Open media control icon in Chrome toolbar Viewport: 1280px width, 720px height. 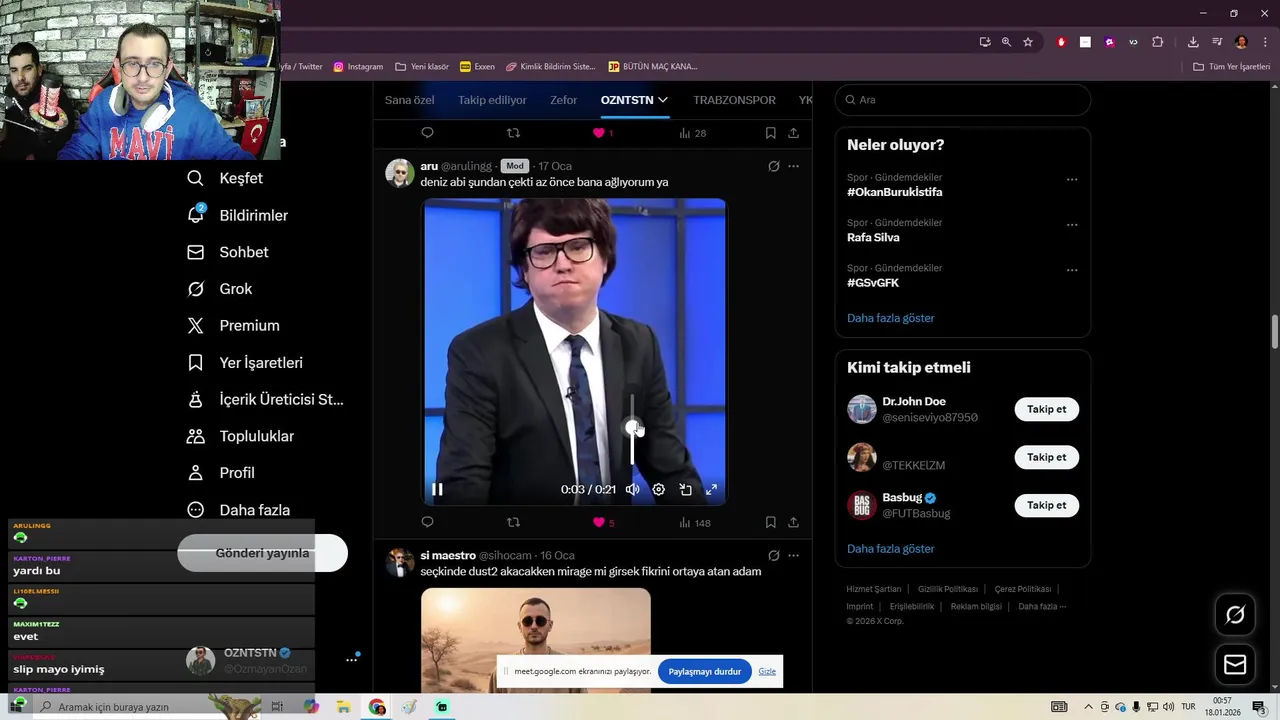(1217, 42)
